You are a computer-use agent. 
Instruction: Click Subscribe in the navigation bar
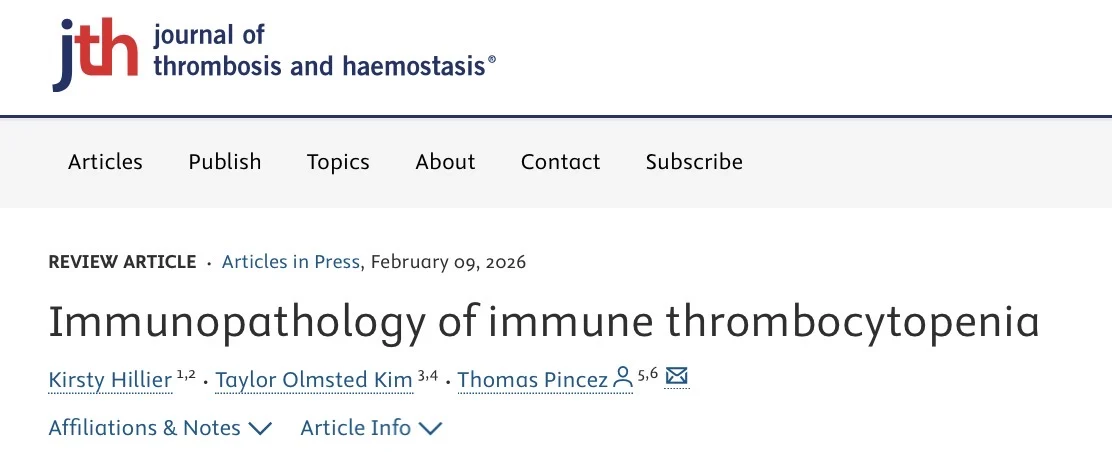click(x=694, y=162)
